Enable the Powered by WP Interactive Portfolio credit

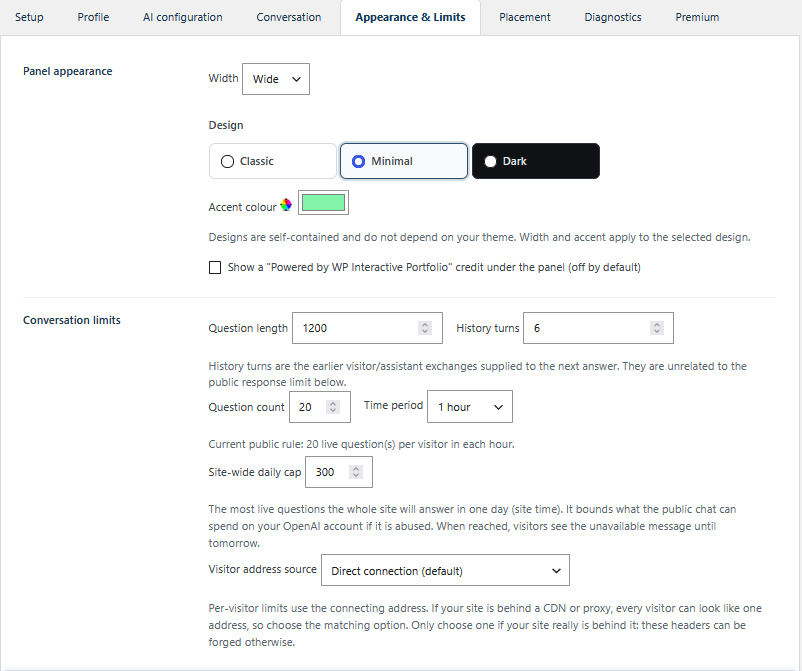tap(215, 267)
